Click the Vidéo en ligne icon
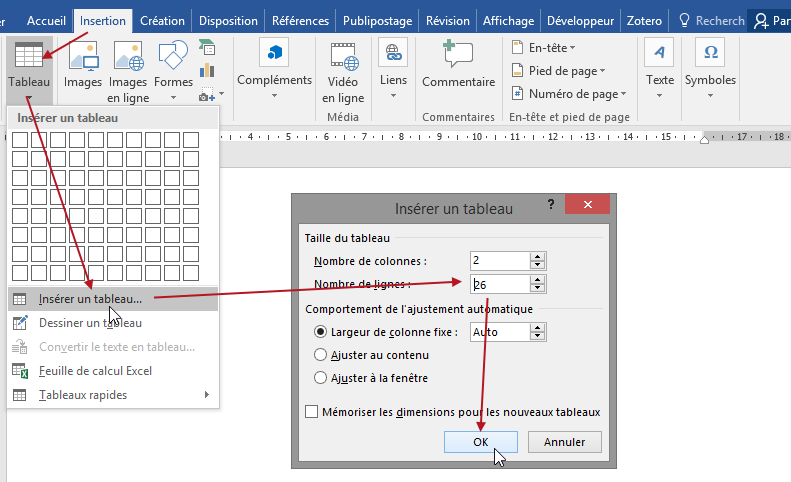 344,56
